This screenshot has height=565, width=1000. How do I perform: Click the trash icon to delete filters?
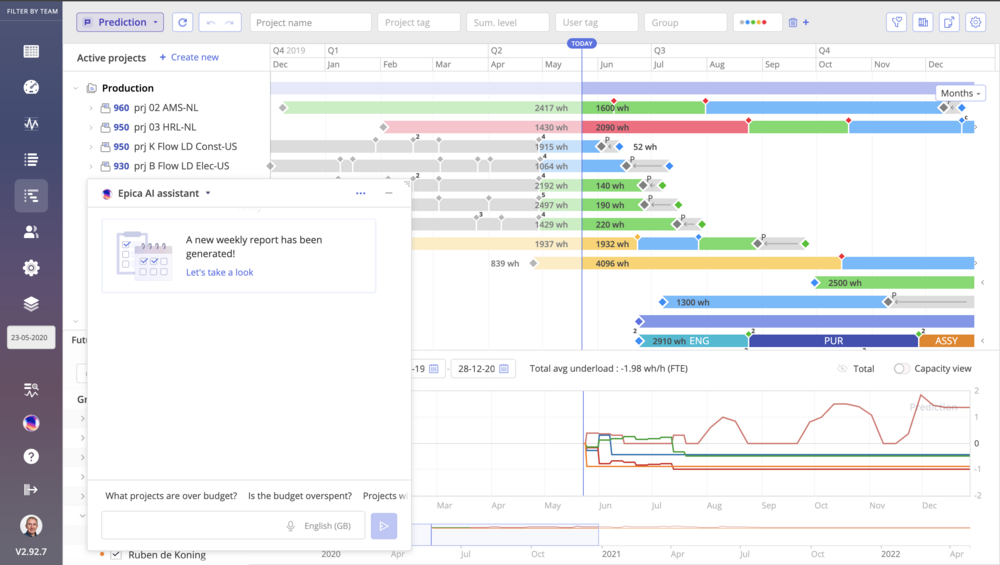point(793,22)
